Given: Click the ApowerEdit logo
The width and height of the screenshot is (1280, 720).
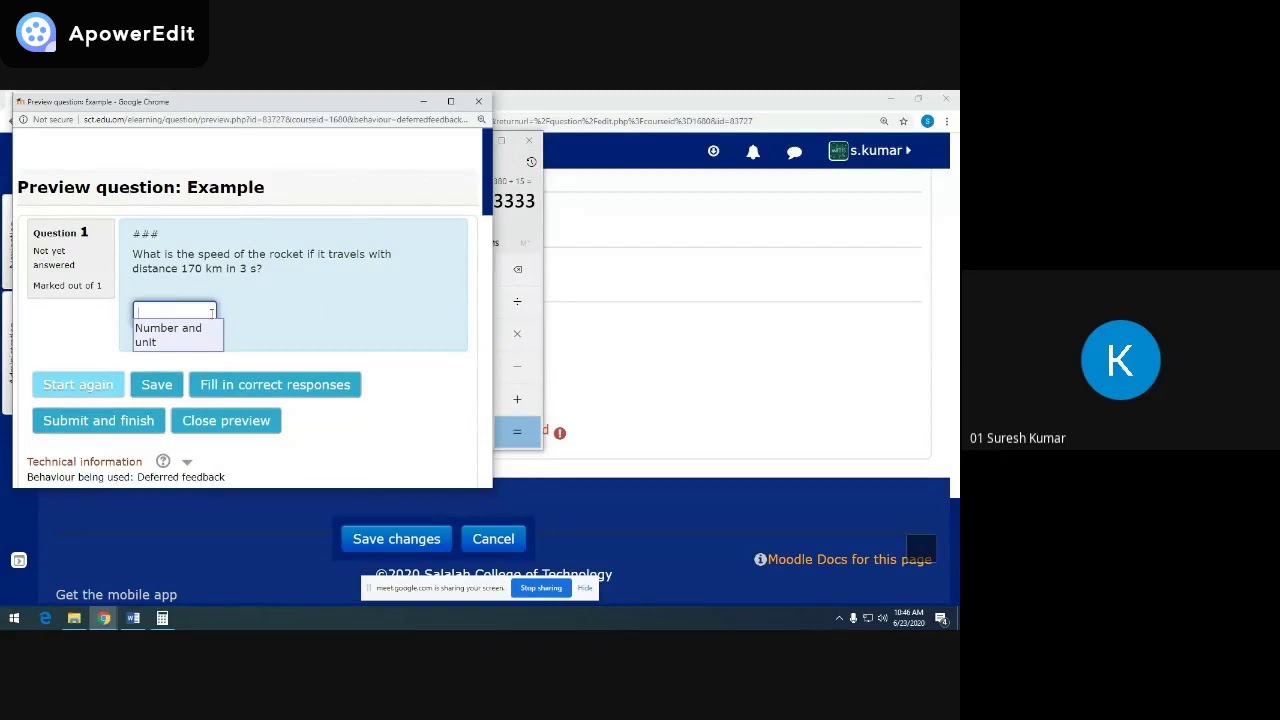Looking at the screenshot, I should (105, 33).
